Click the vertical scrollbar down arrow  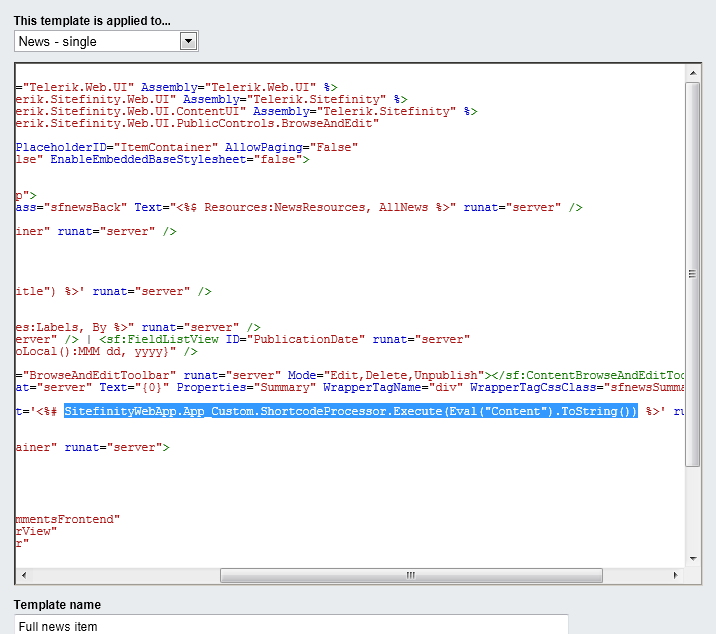tap(692, 558)
